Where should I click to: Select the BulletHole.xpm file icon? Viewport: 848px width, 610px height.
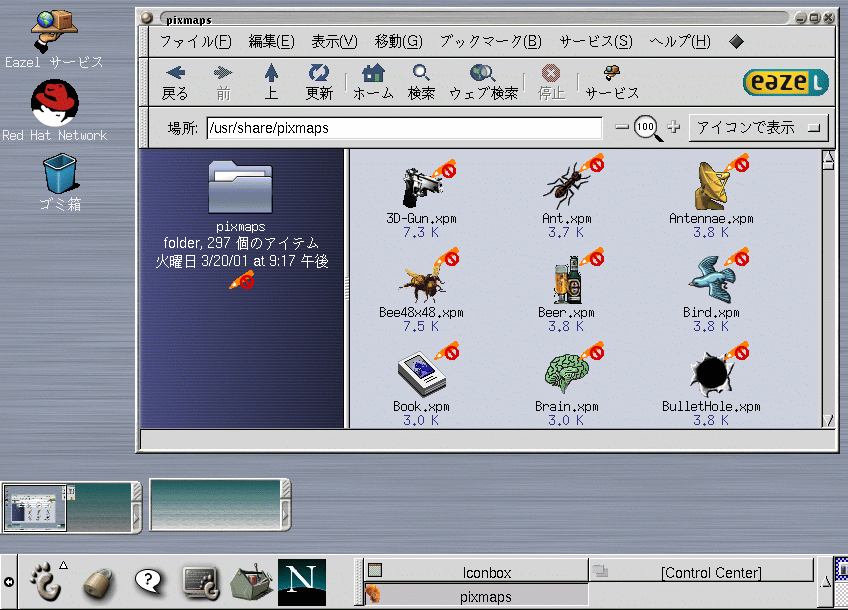[x=711, y=374]
